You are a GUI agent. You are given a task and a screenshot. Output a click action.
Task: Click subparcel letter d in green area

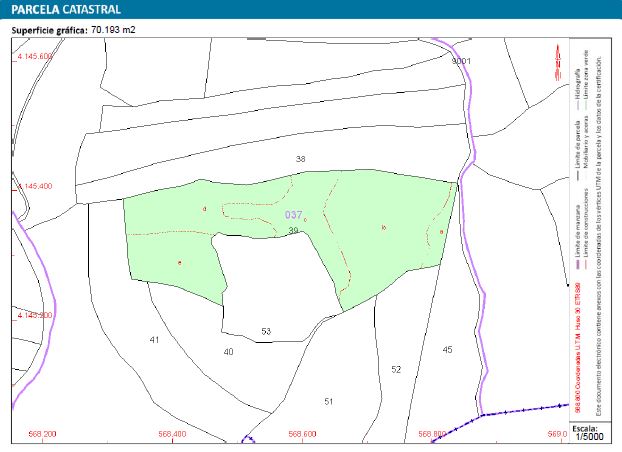[x=205, y=209]
